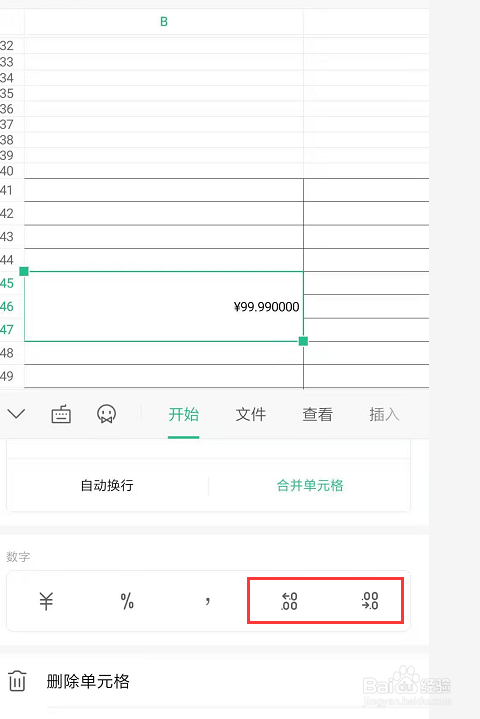
Task: Switch to the 开始 tab
Action: (x=183, y=415)
